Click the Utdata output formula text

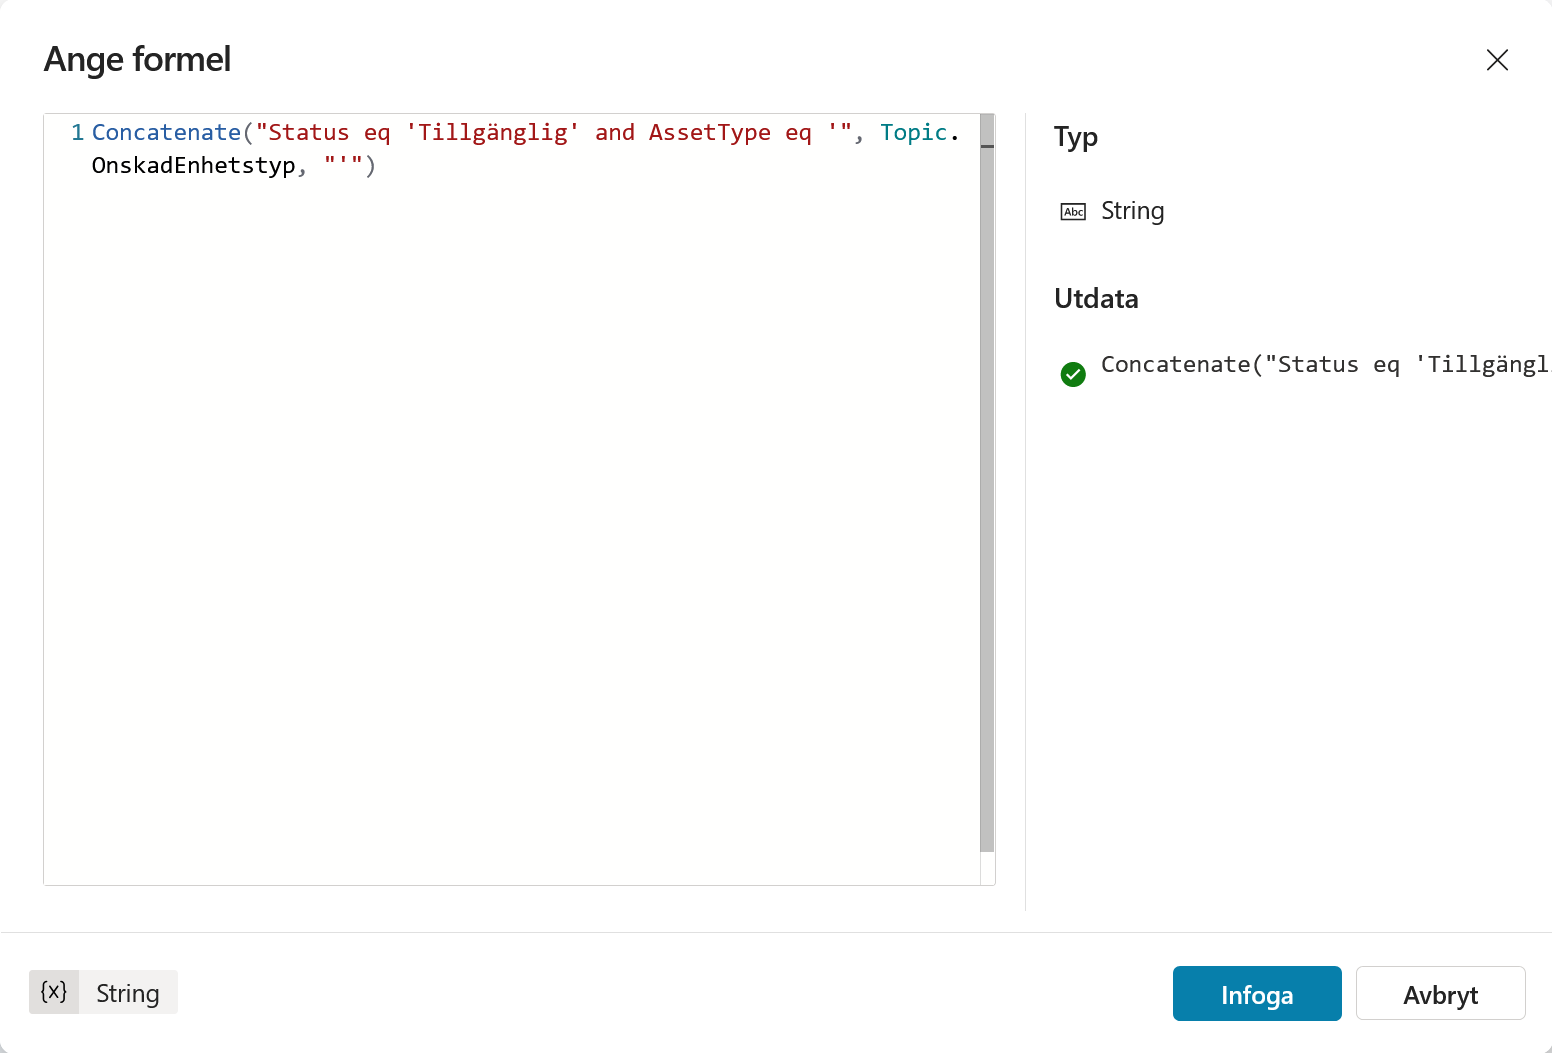1325,365
